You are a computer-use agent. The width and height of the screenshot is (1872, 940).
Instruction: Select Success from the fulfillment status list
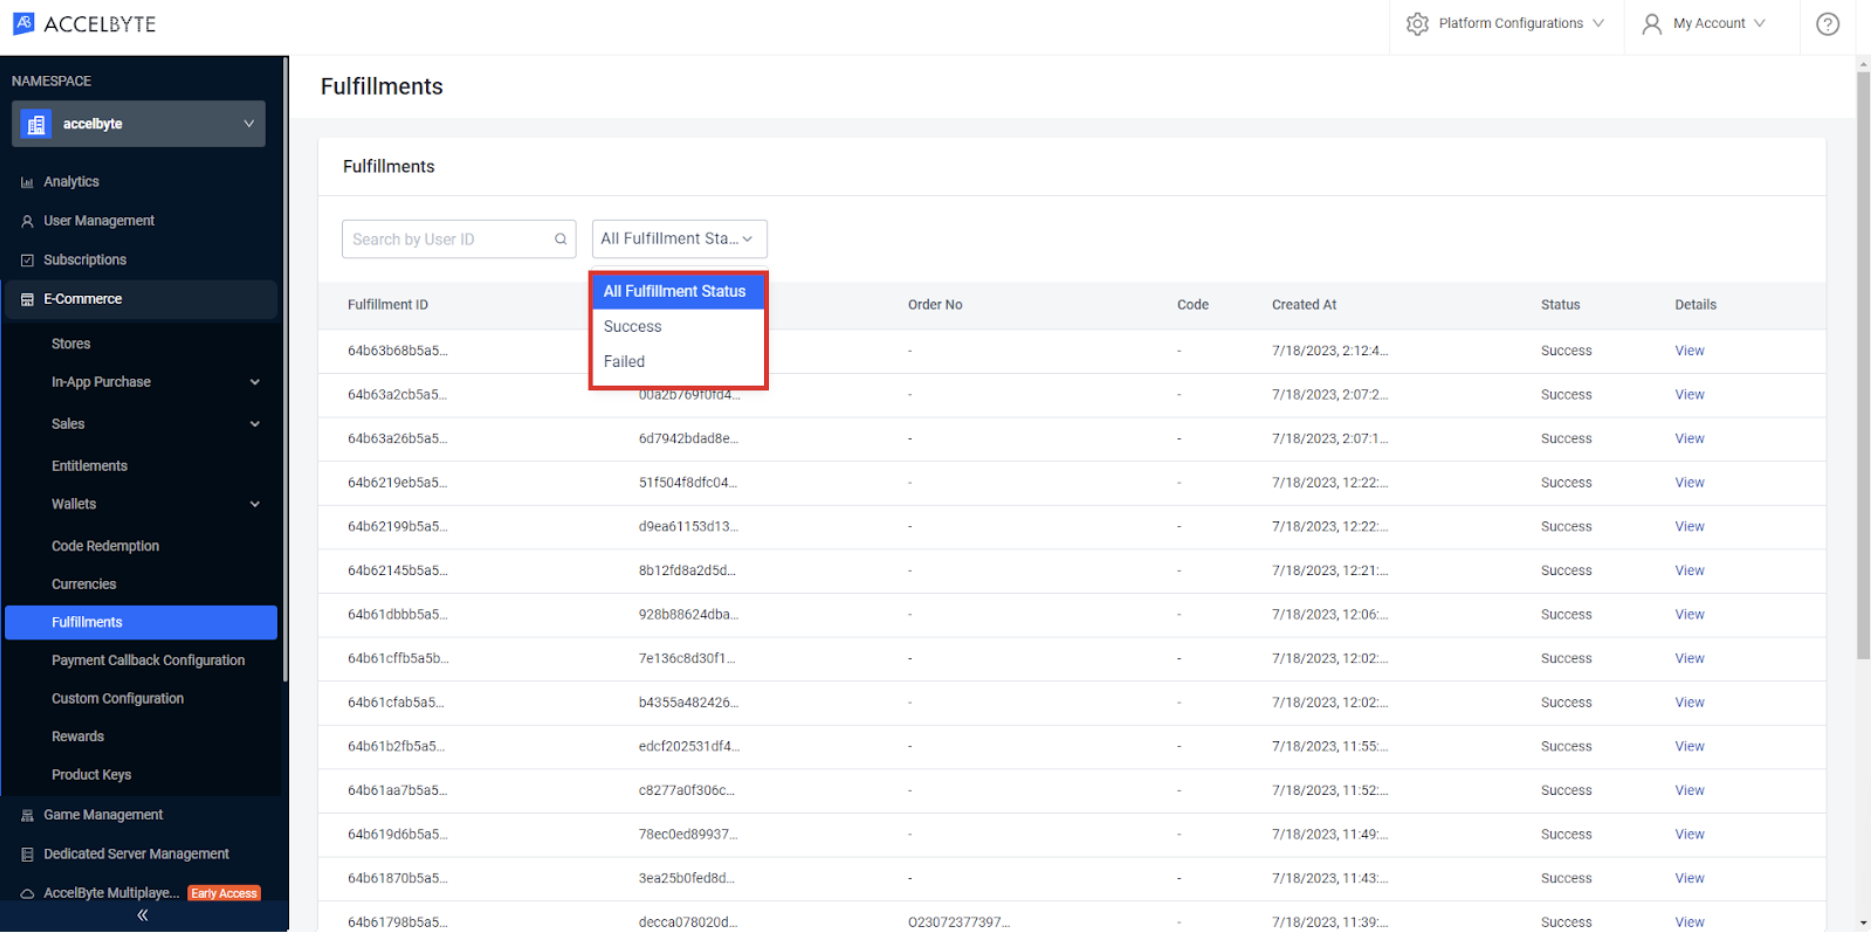click(x=632, y=326)
